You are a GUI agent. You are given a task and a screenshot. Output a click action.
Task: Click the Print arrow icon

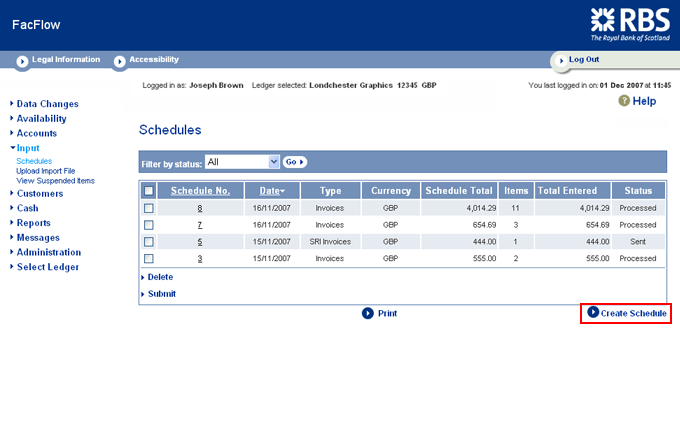[x=368, y=313]
